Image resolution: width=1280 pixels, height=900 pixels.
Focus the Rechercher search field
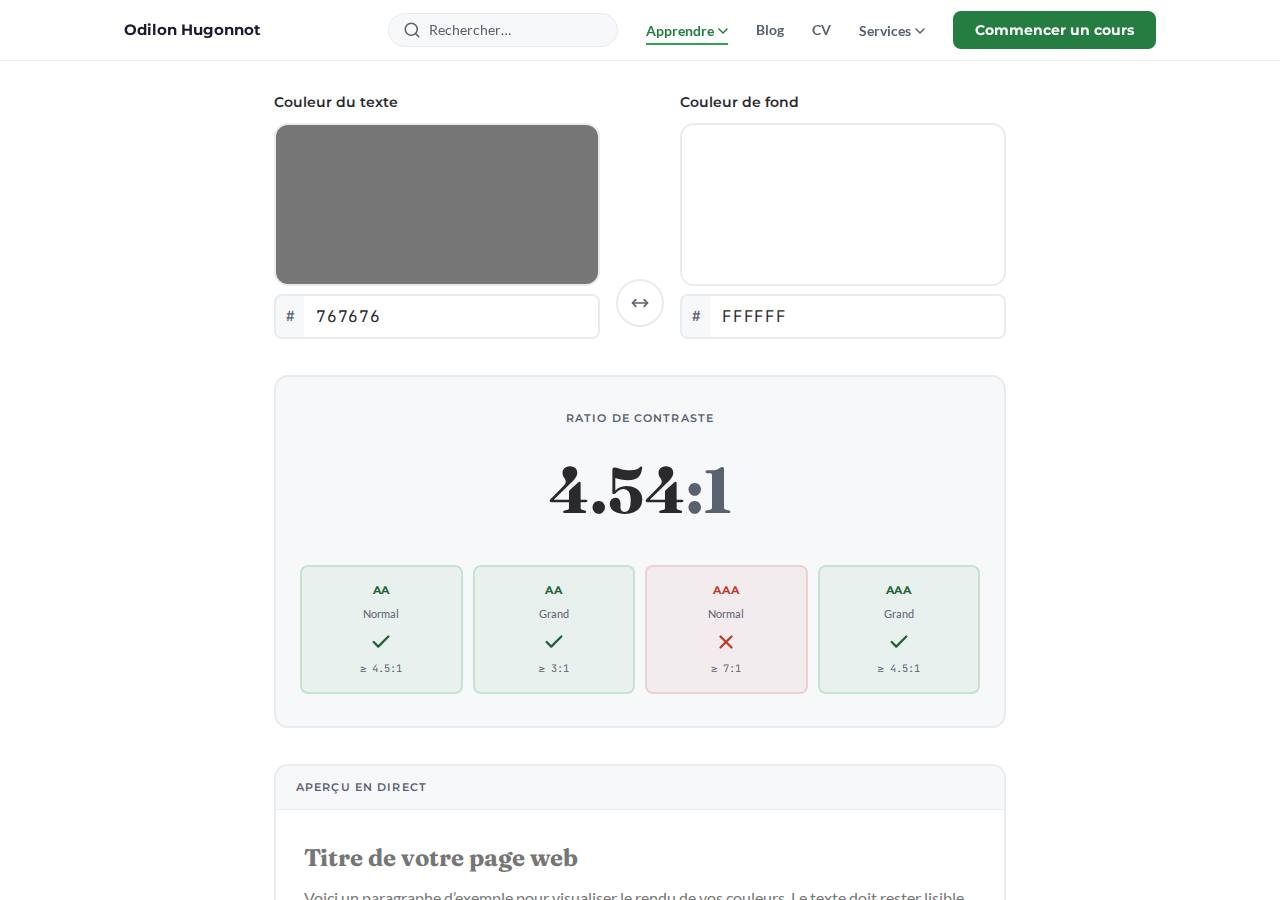pos(503,30)
